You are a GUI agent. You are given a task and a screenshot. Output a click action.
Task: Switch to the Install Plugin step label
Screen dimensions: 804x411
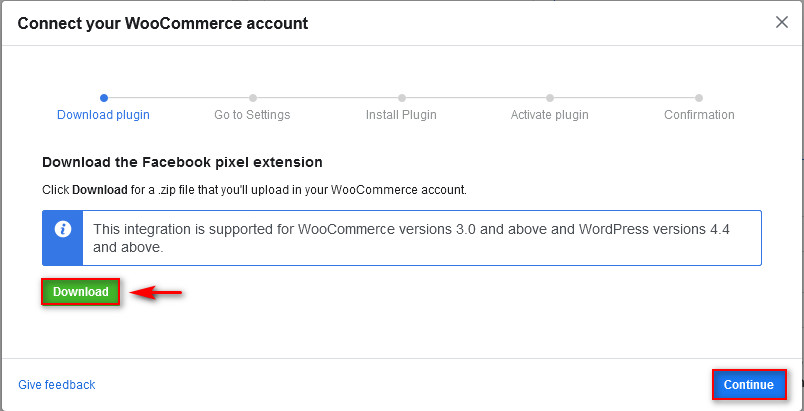(401, 115)
